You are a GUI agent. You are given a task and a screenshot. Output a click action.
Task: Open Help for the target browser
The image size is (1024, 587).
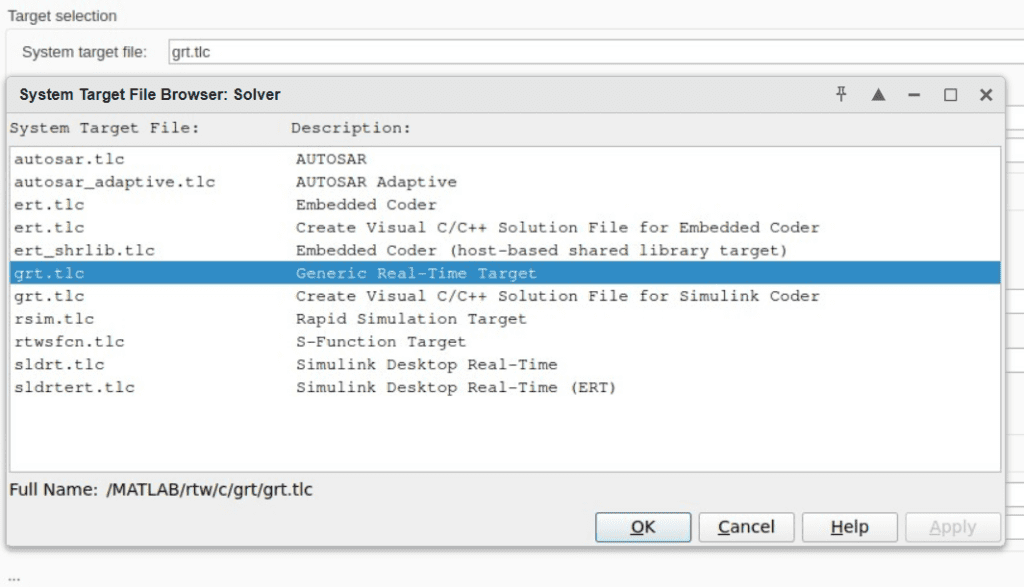click(x=849, y=527)
